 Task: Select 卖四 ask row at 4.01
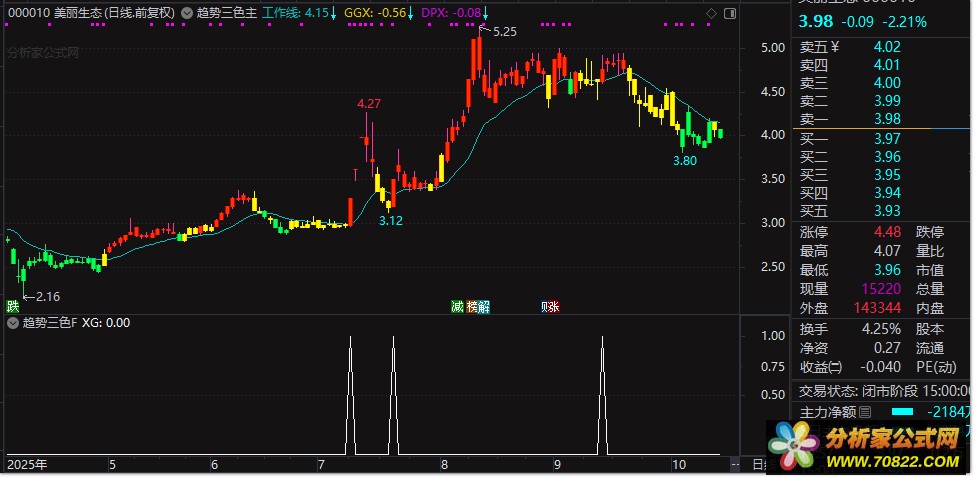tap(883, 65)
